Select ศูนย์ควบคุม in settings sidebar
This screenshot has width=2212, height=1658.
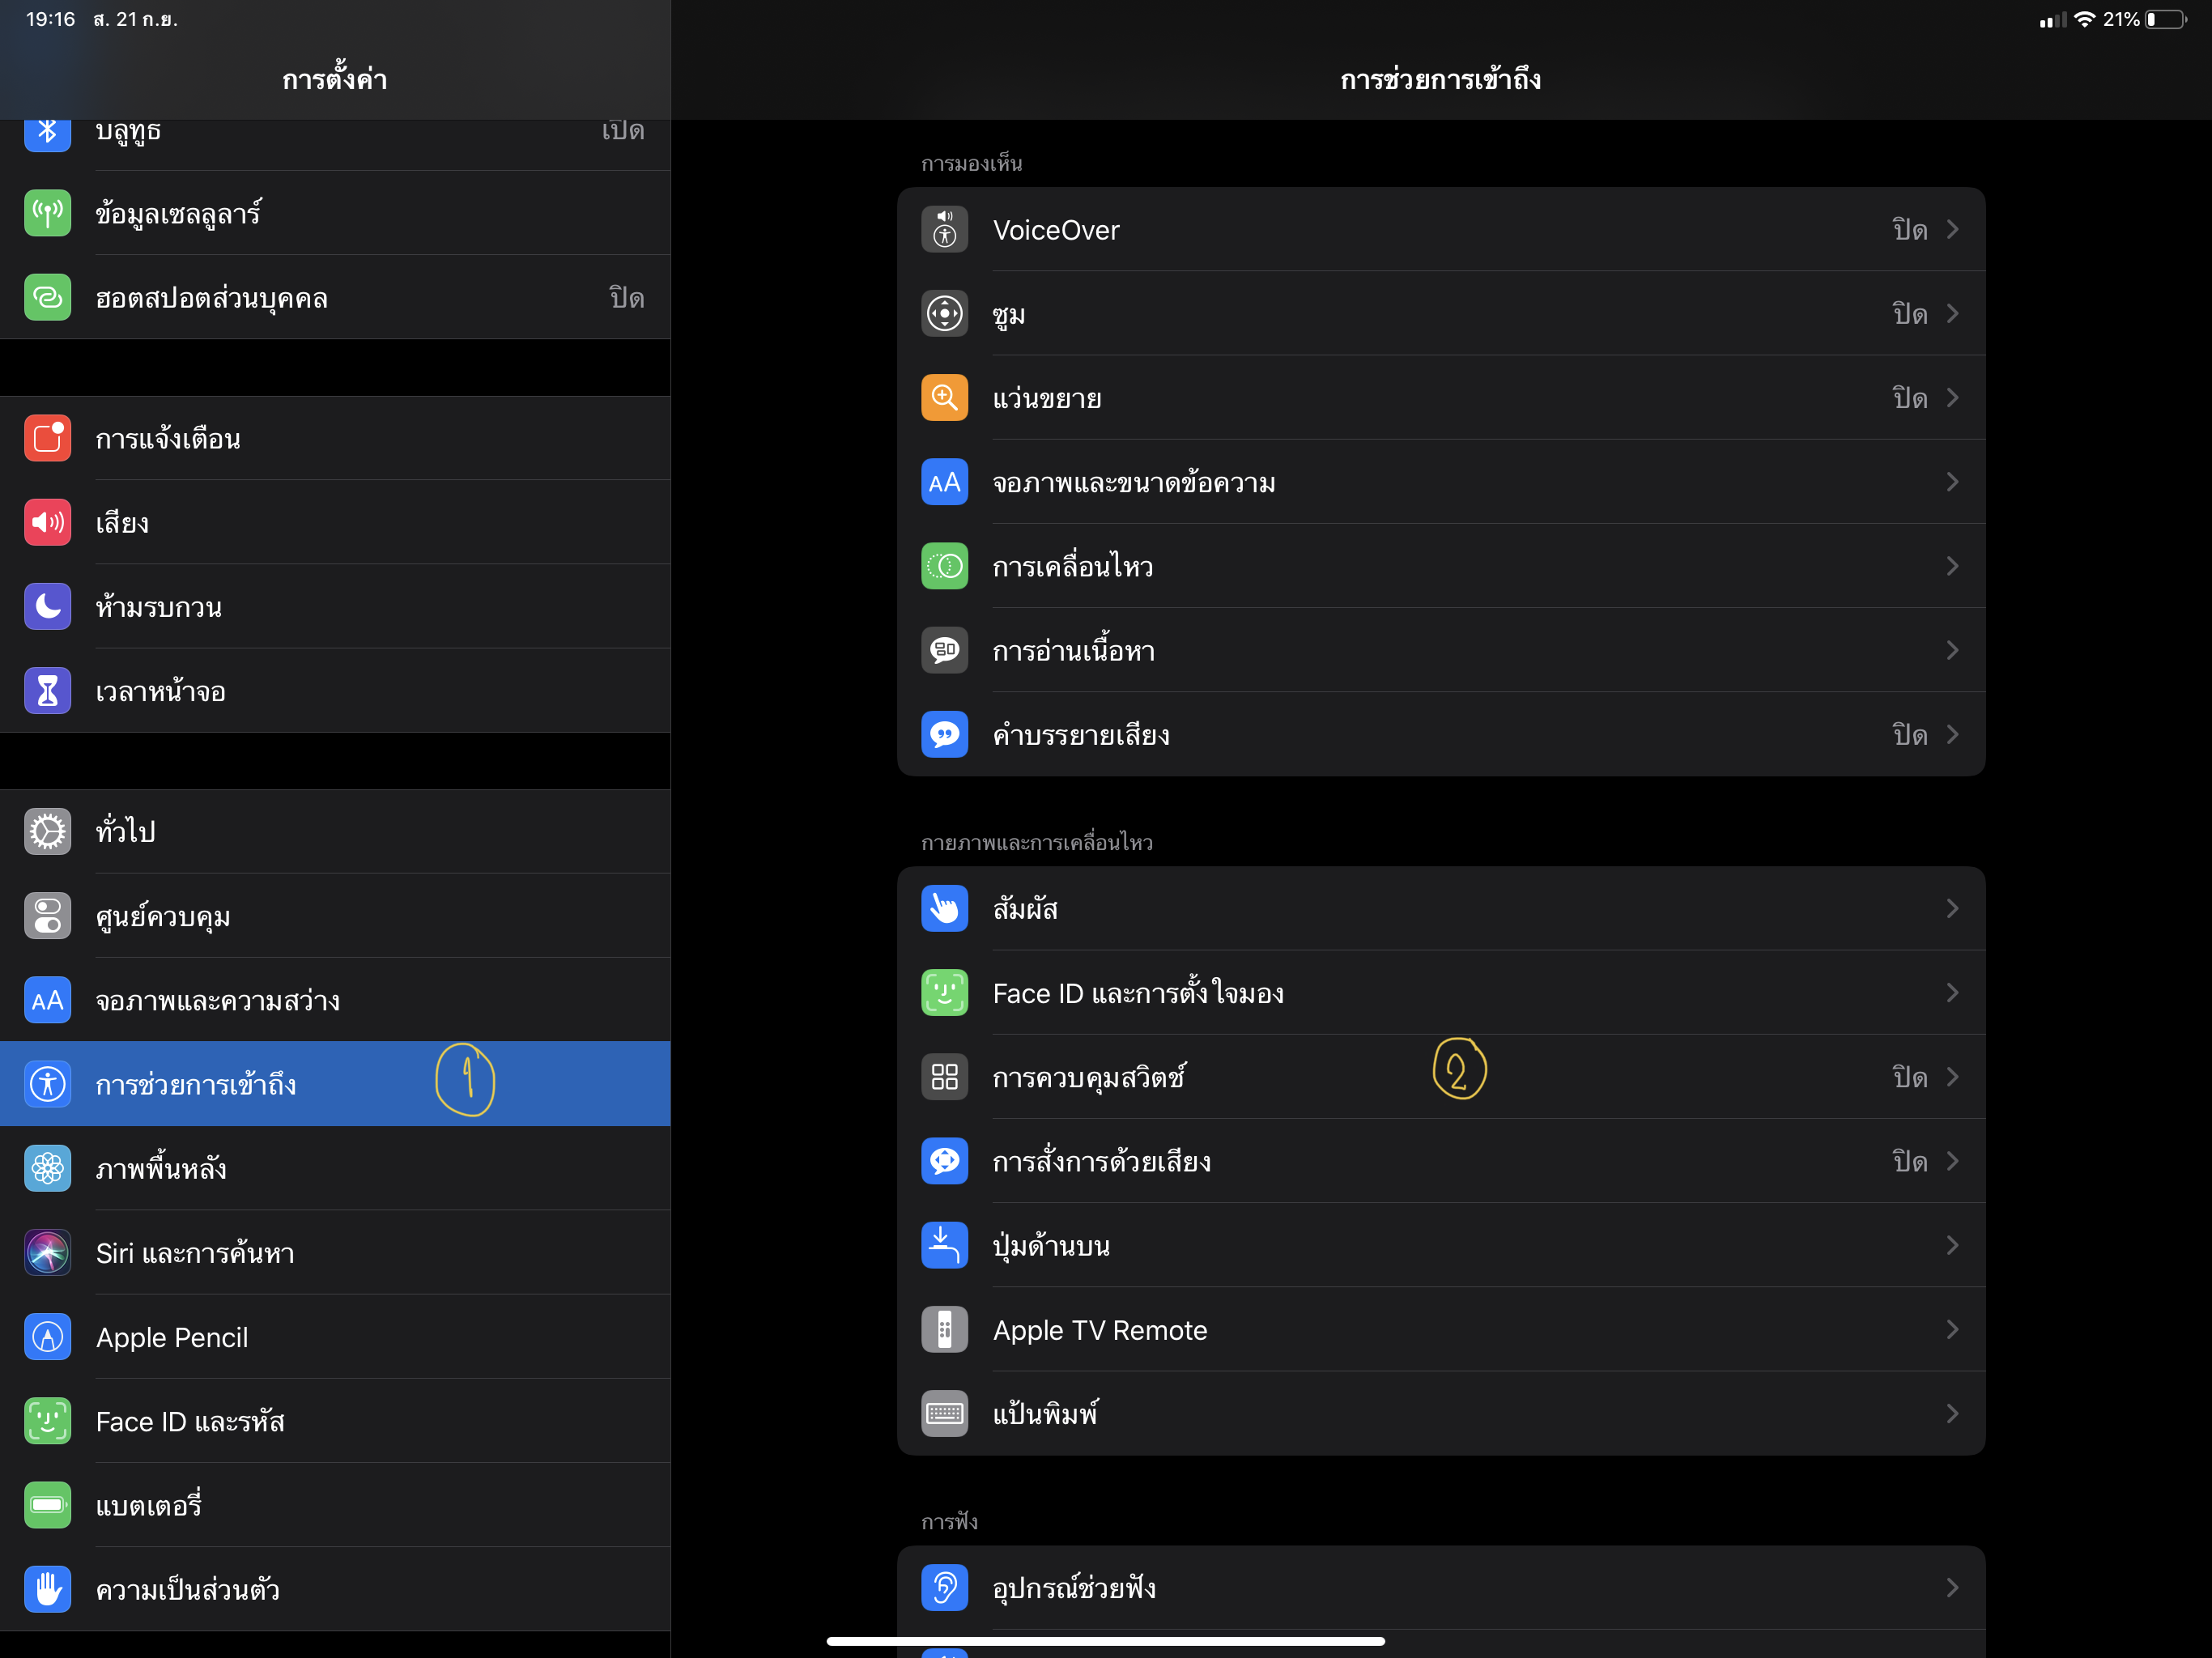(335, 915)
